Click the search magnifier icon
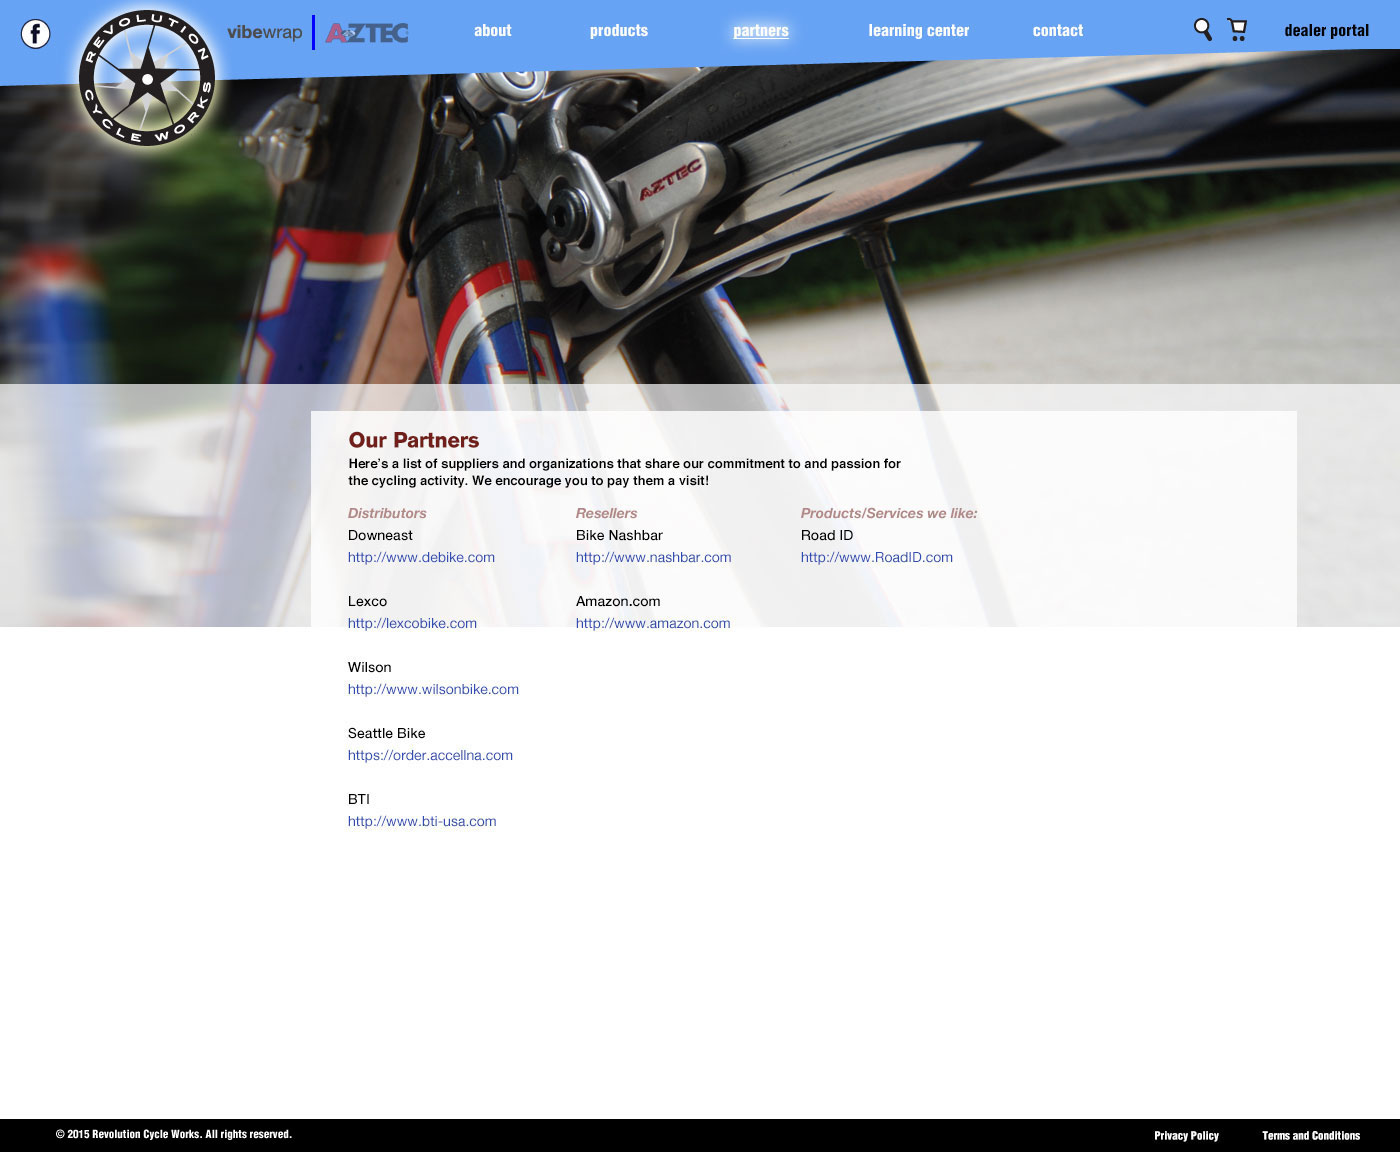This screenshot has width=1400, height=1152. pos(1201,30)
